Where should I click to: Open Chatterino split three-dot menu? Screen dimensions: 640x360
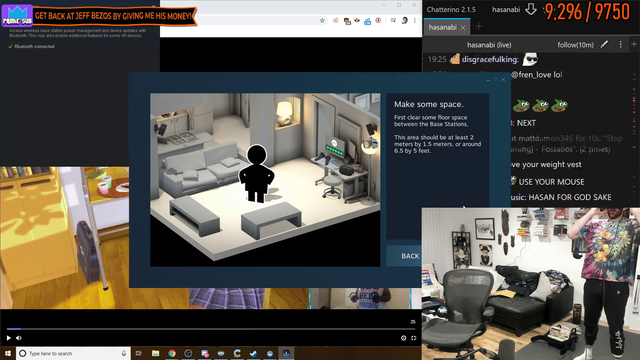[x=620, y=44]
